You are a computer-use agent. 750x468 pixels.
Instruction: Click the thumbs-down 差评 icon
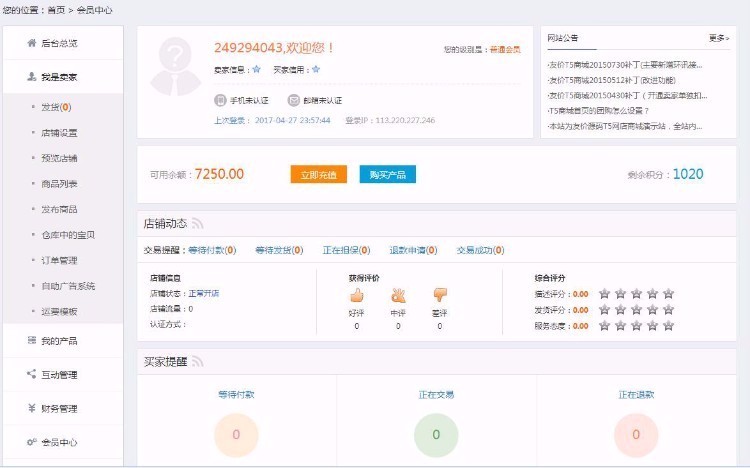440,295
